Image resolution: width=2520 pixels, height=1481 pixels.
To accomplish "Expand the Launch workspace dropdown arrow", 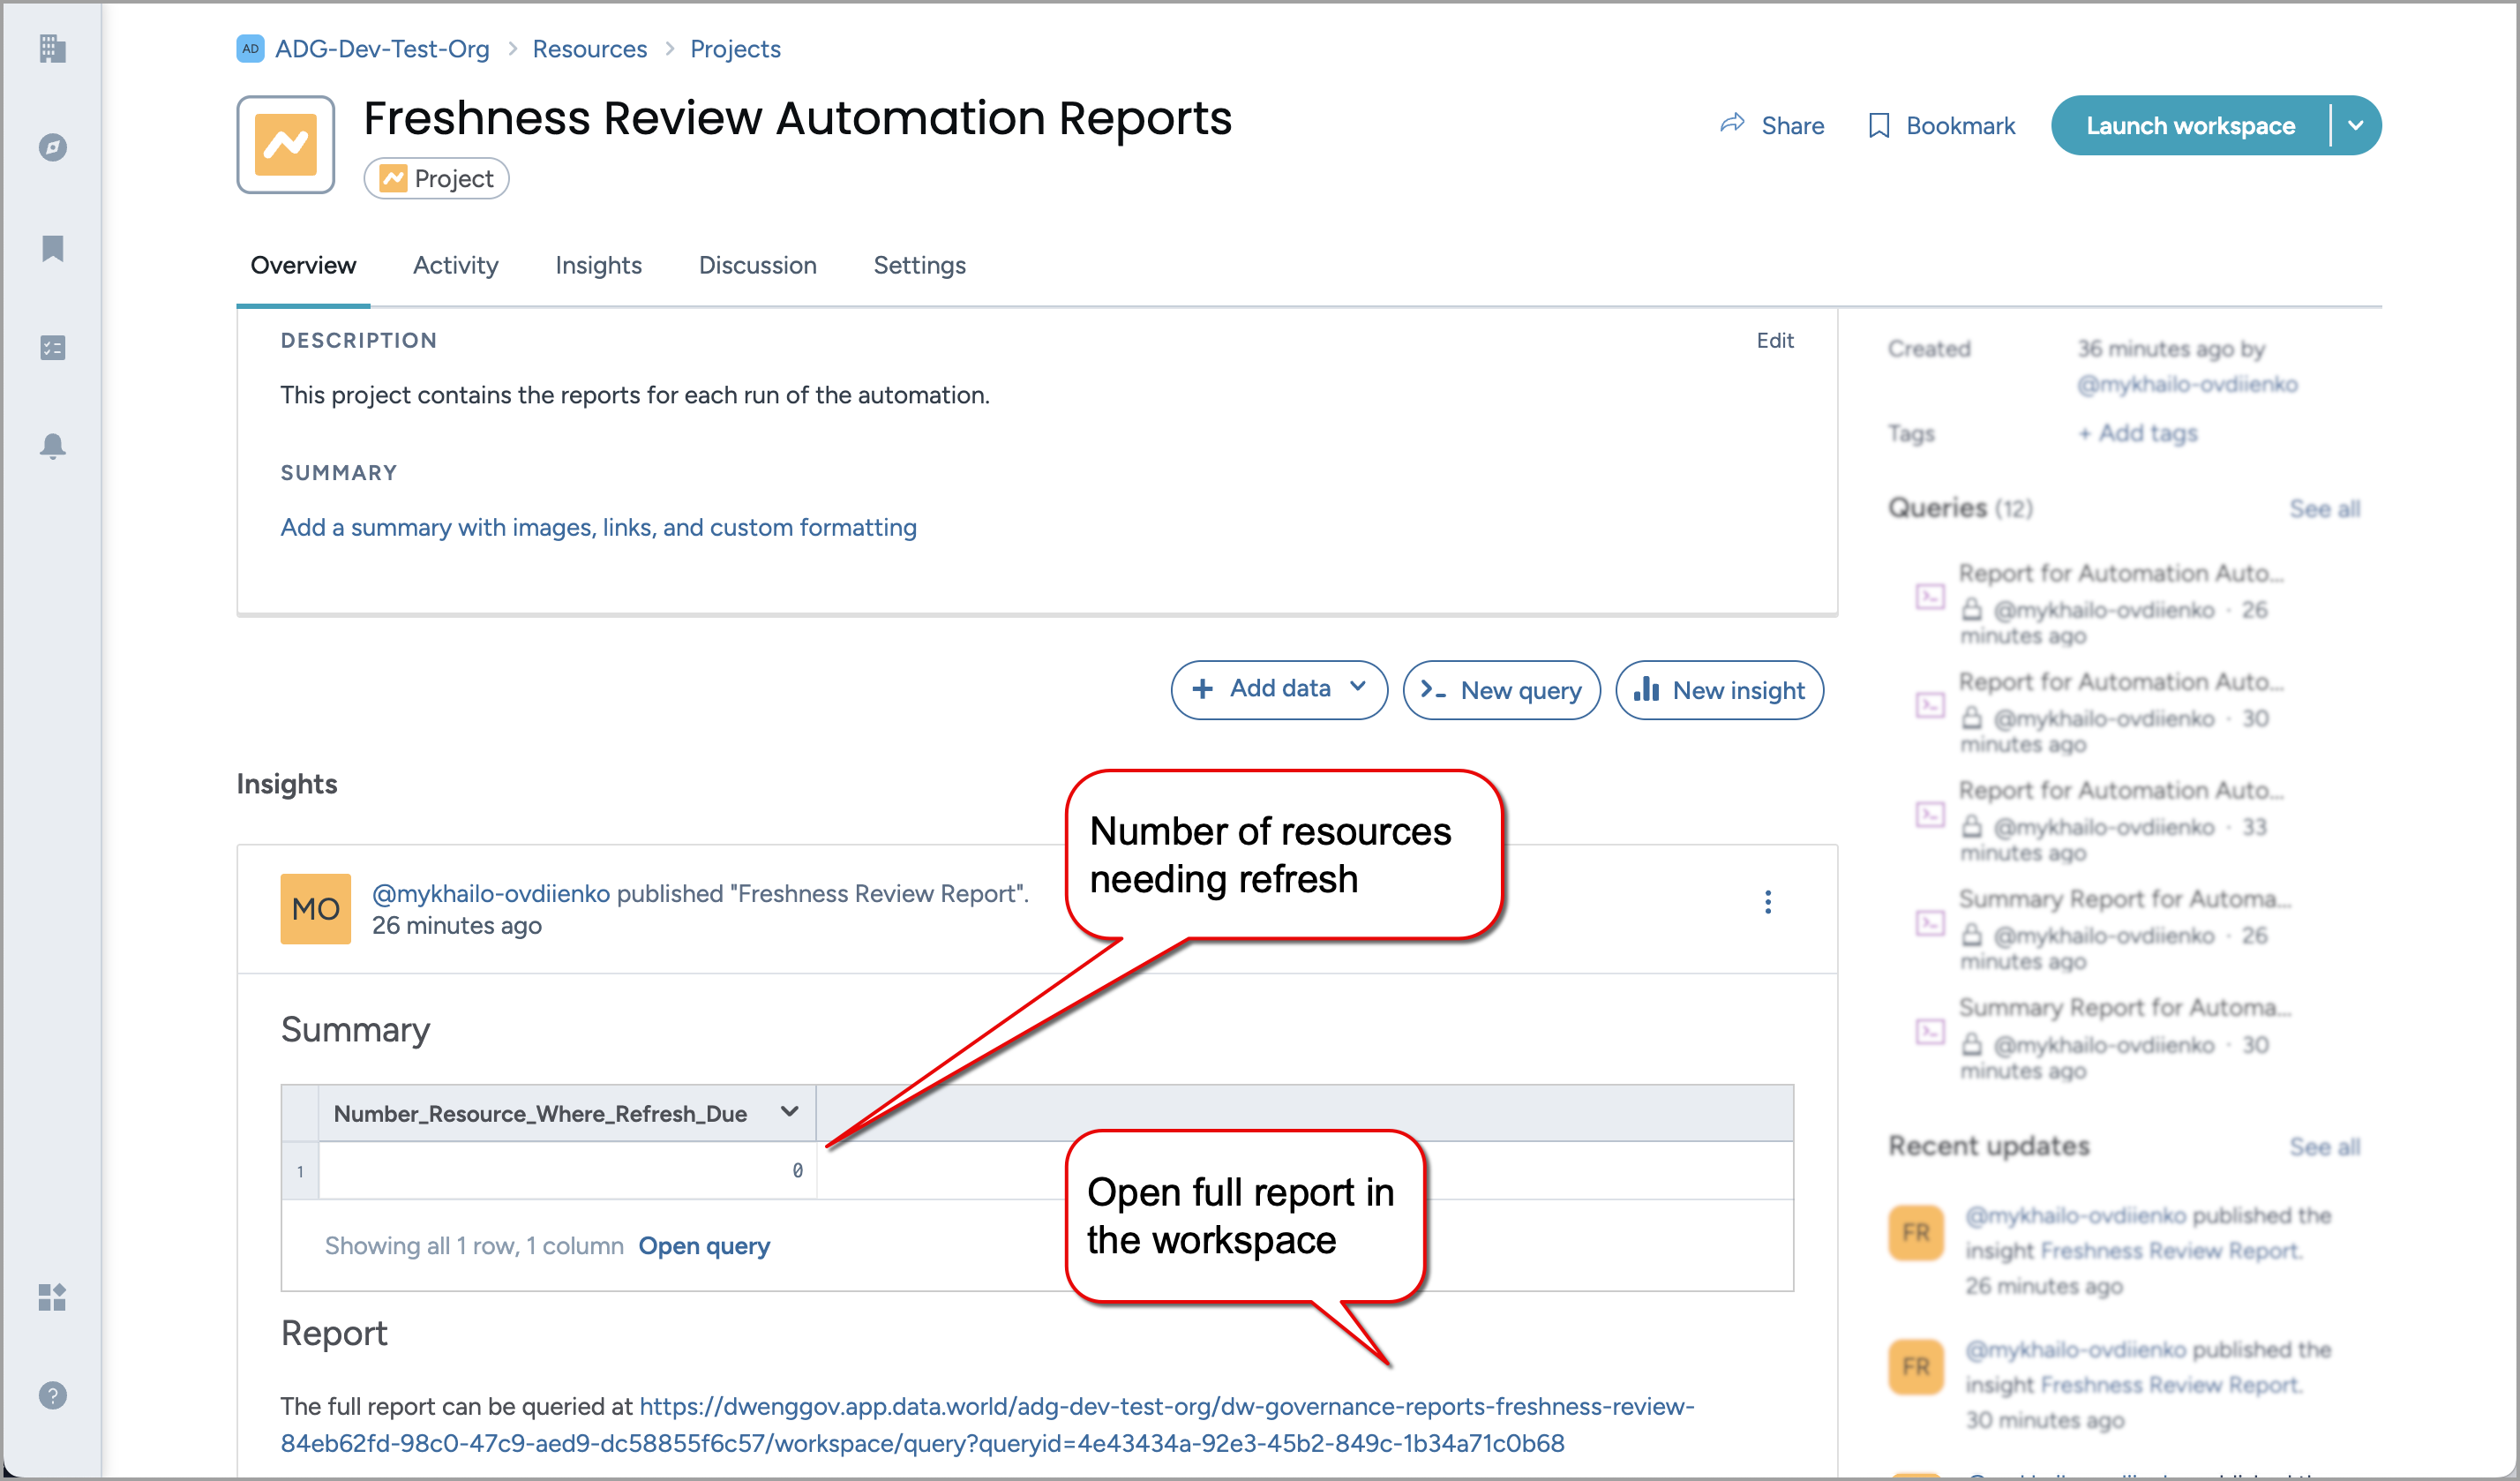I will (x=2355, y=125).
